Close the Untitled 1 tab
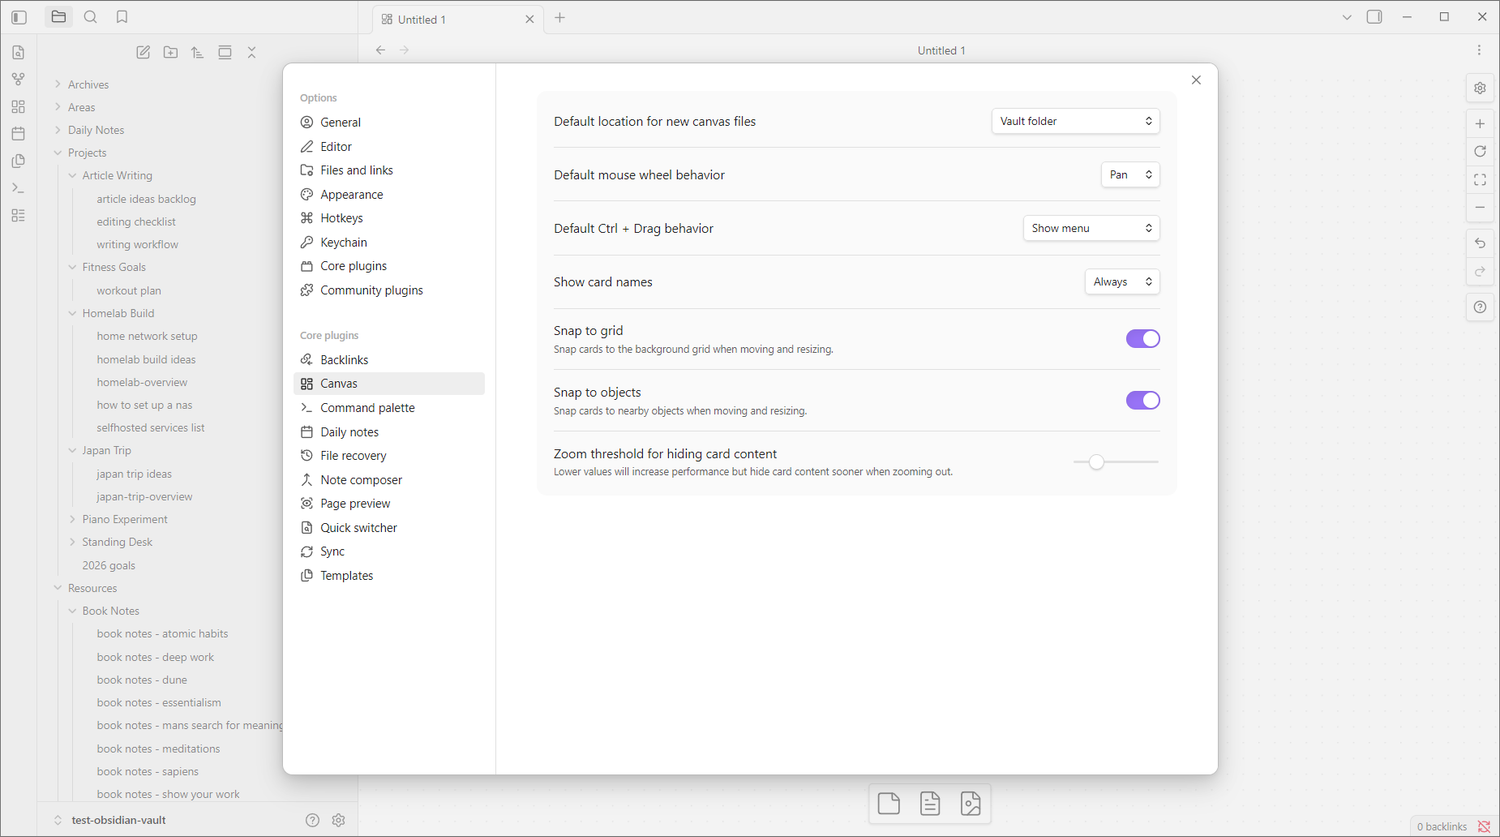The image size is (1500, 837). (530, 19)
